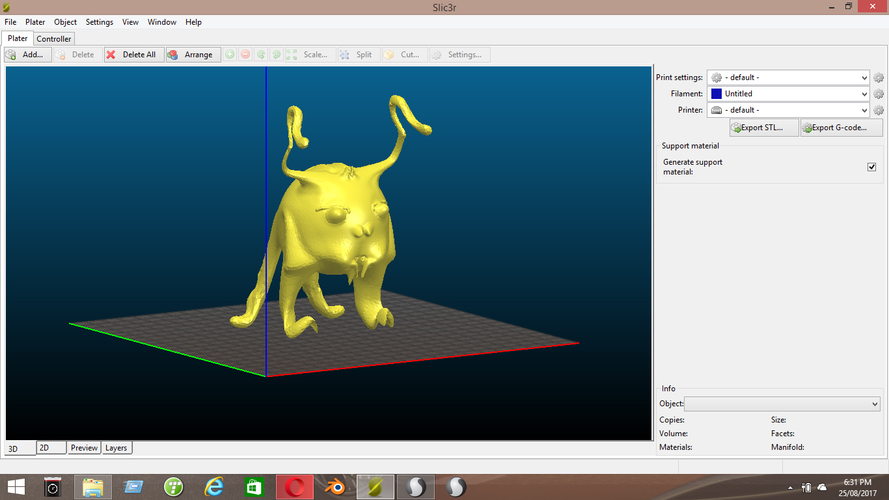Open Windows Store from the taskbar
Viewport: 889px width, 500px height.
(x=254, y=487)
